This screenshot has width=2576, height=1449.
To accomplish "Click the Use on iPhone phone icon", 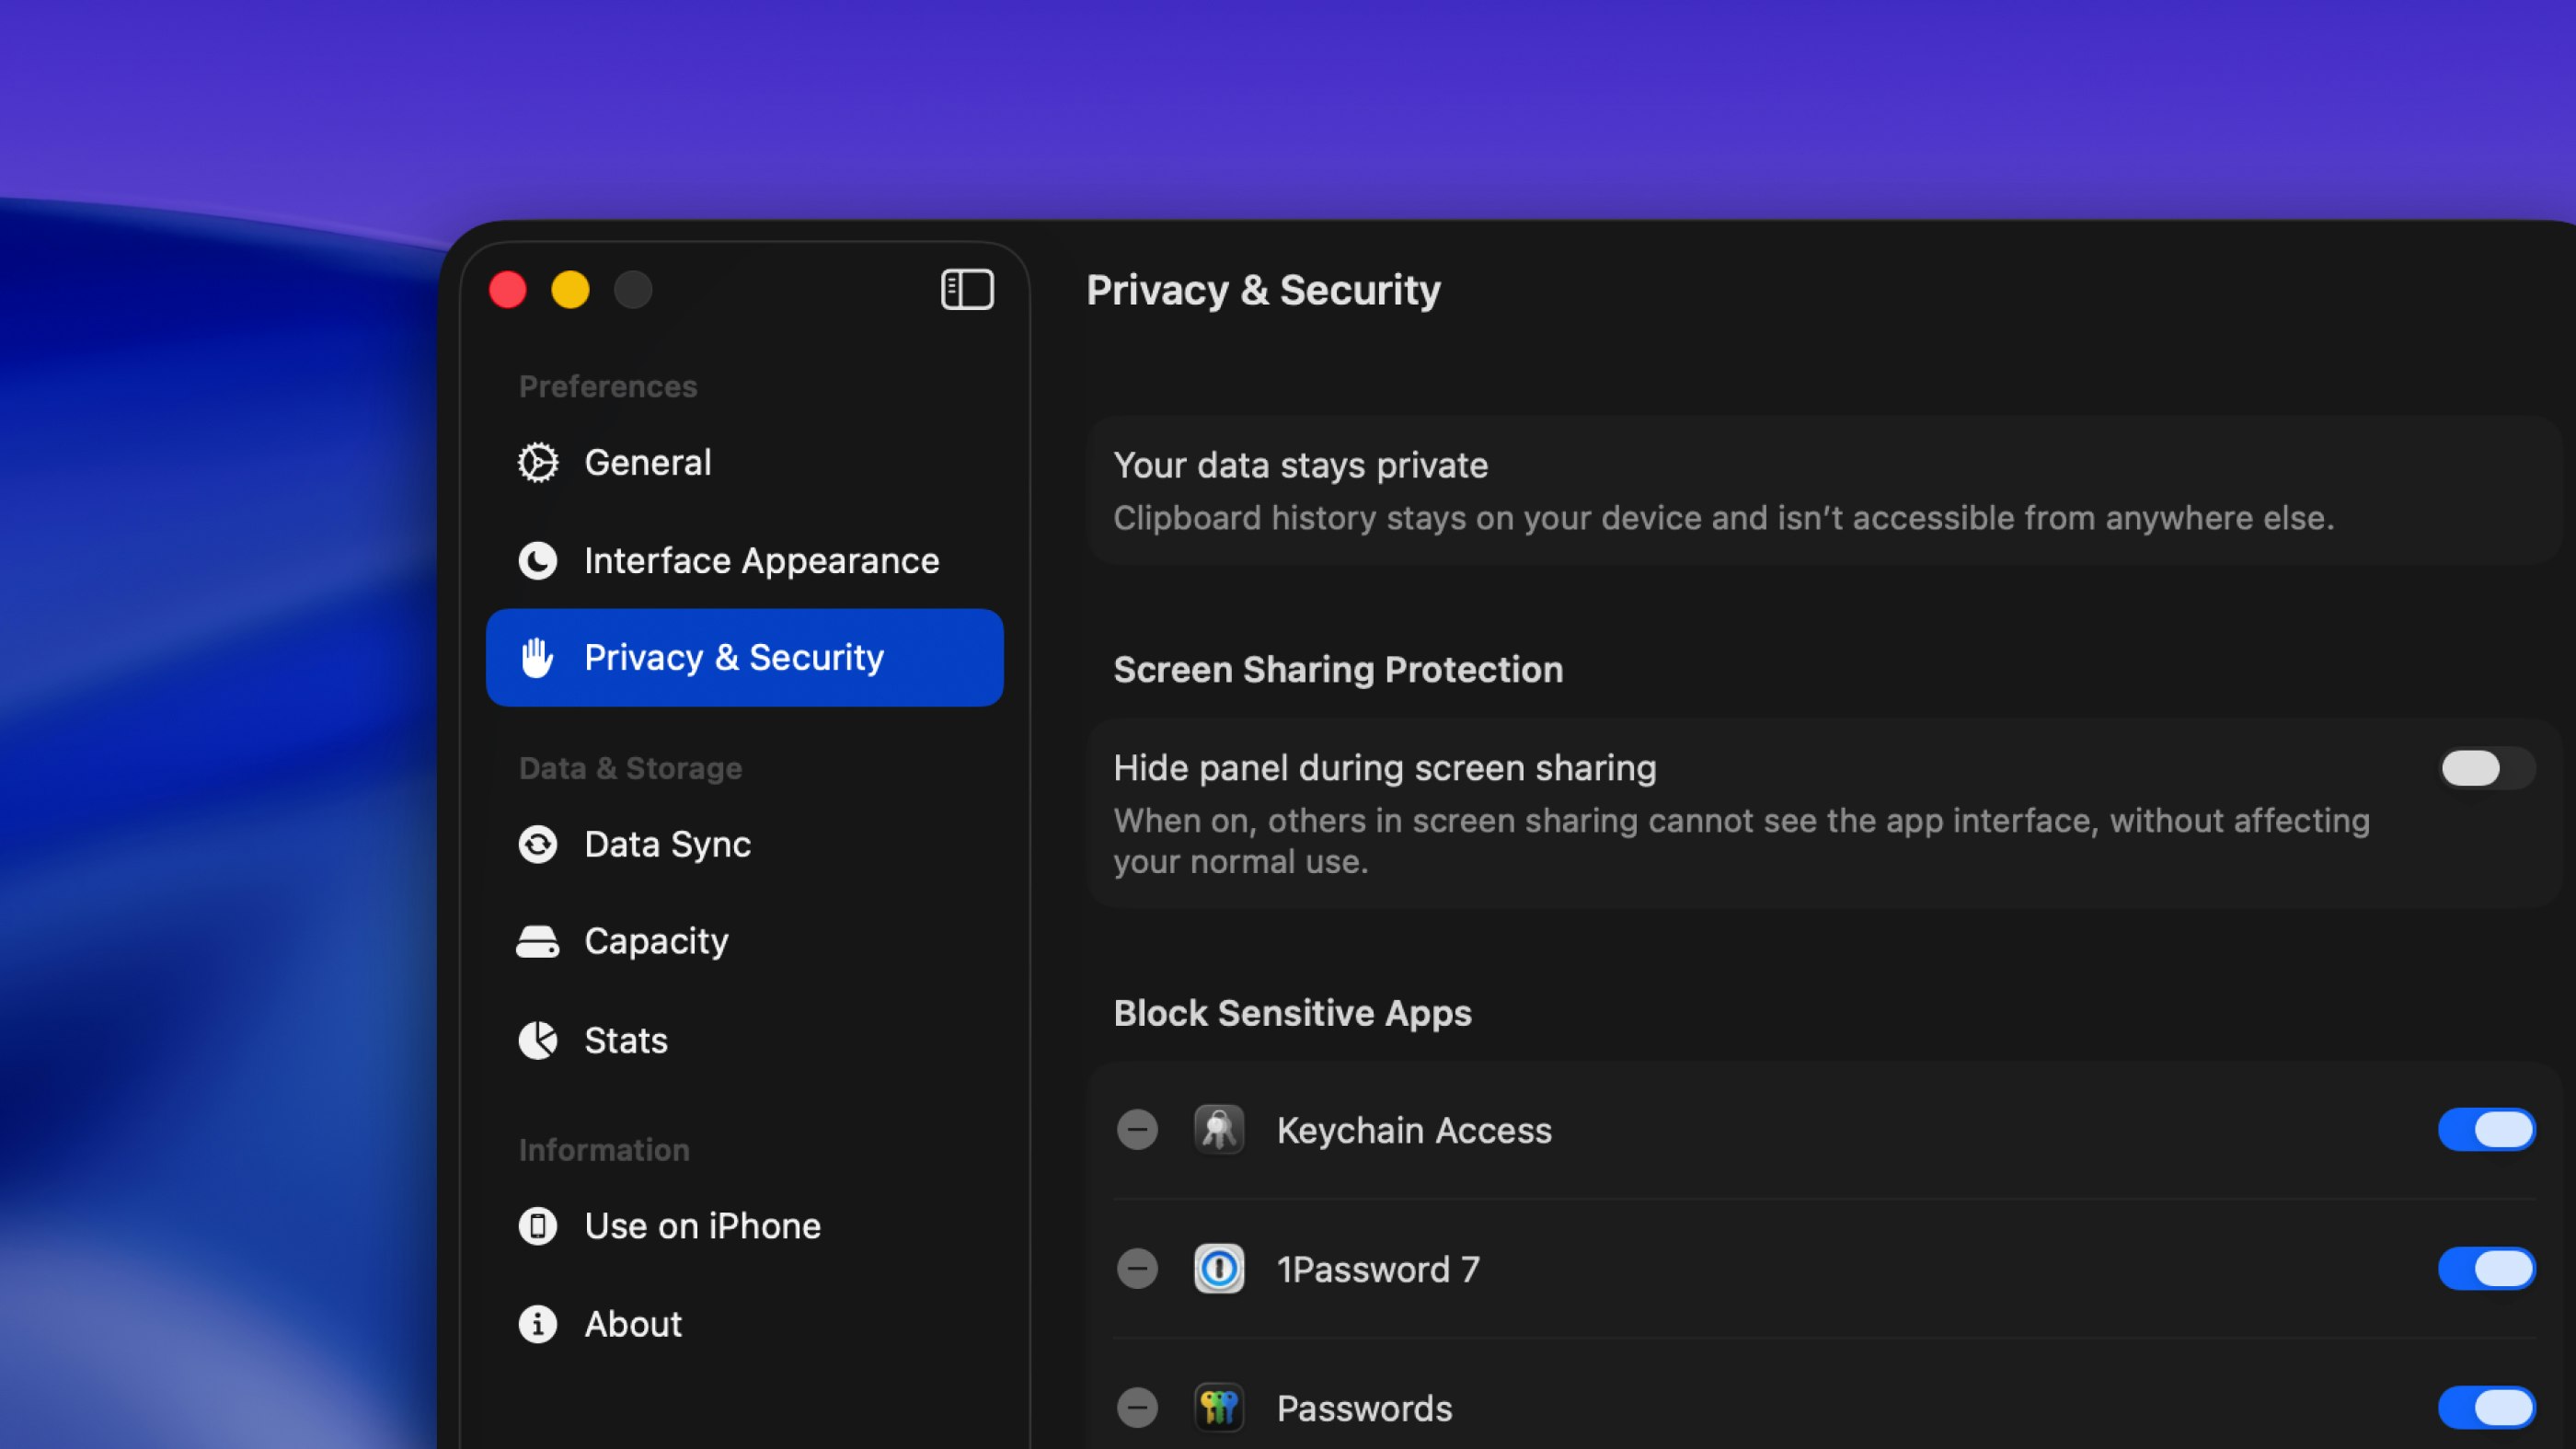I will tap(538, 1226).
